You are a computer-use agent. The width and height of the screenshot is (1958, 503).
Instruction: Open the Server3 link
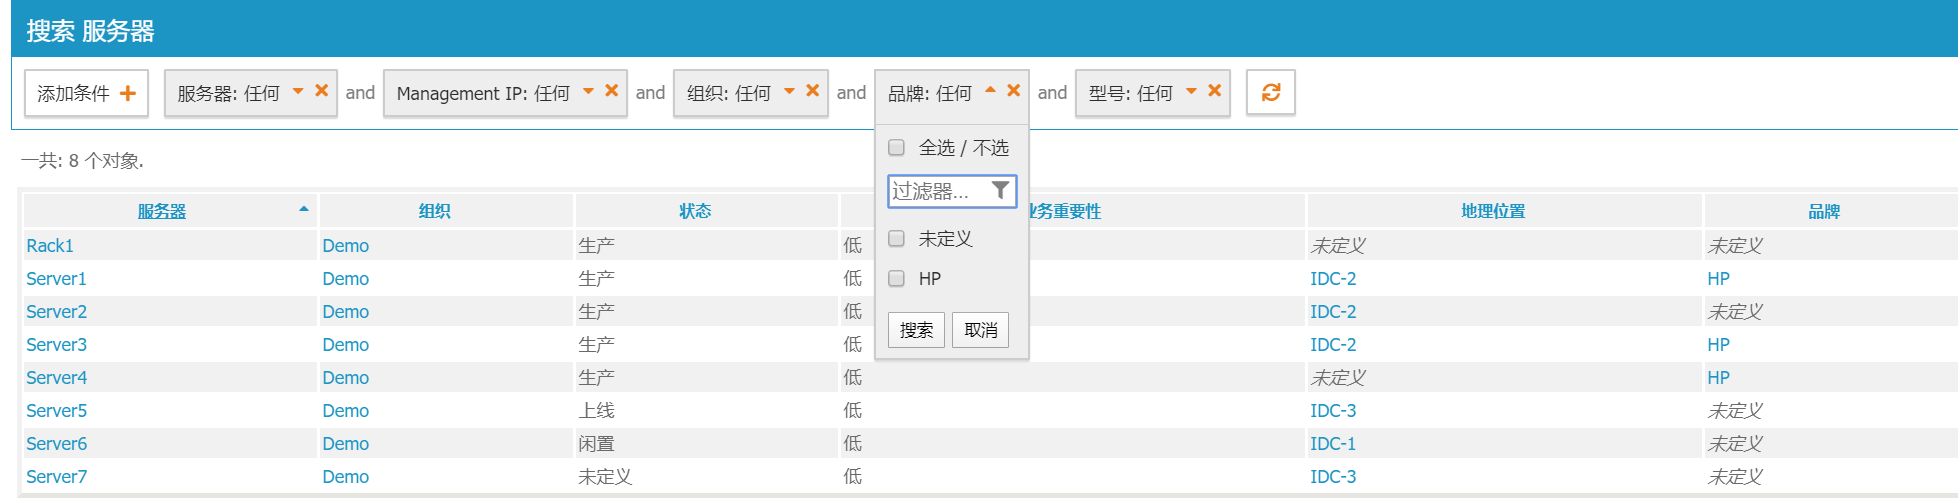56,345
